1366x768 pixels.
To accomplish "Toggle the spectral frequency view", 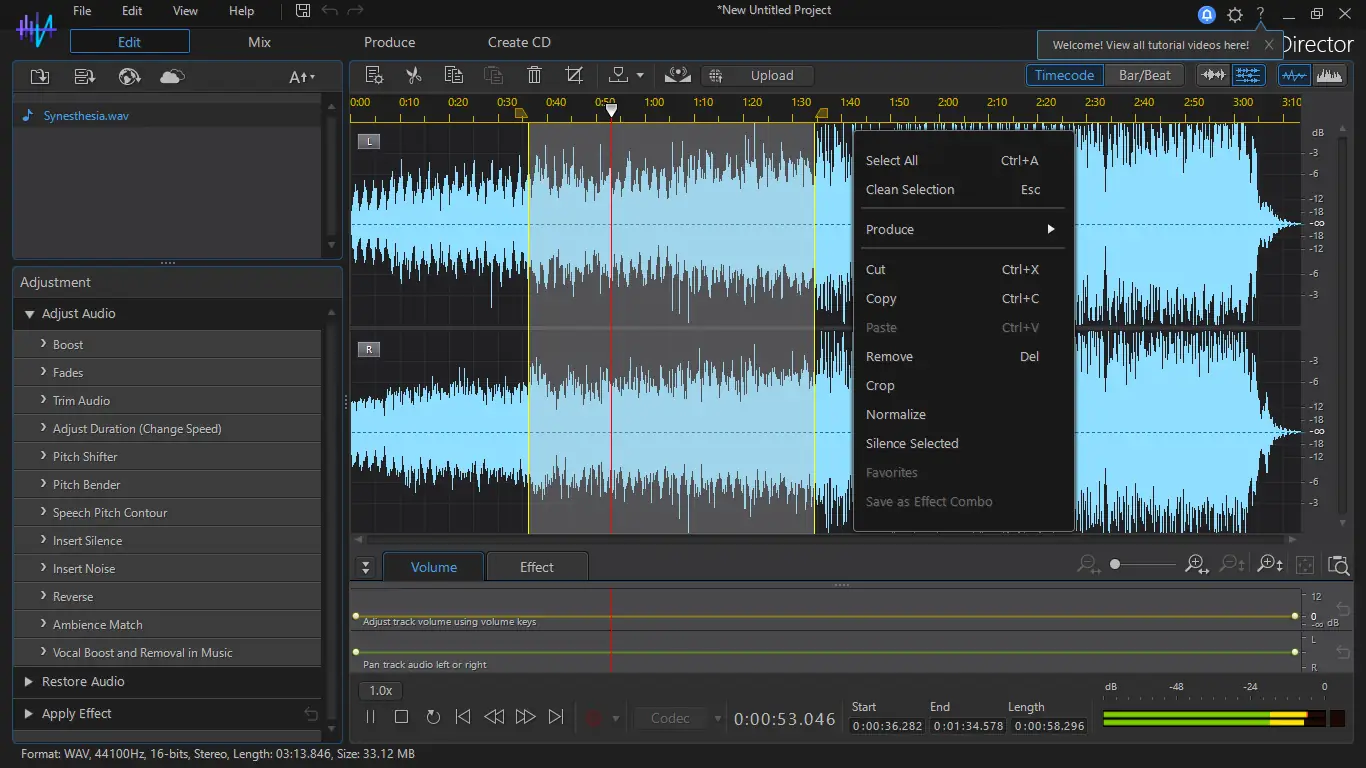I will click(1329, 75).
